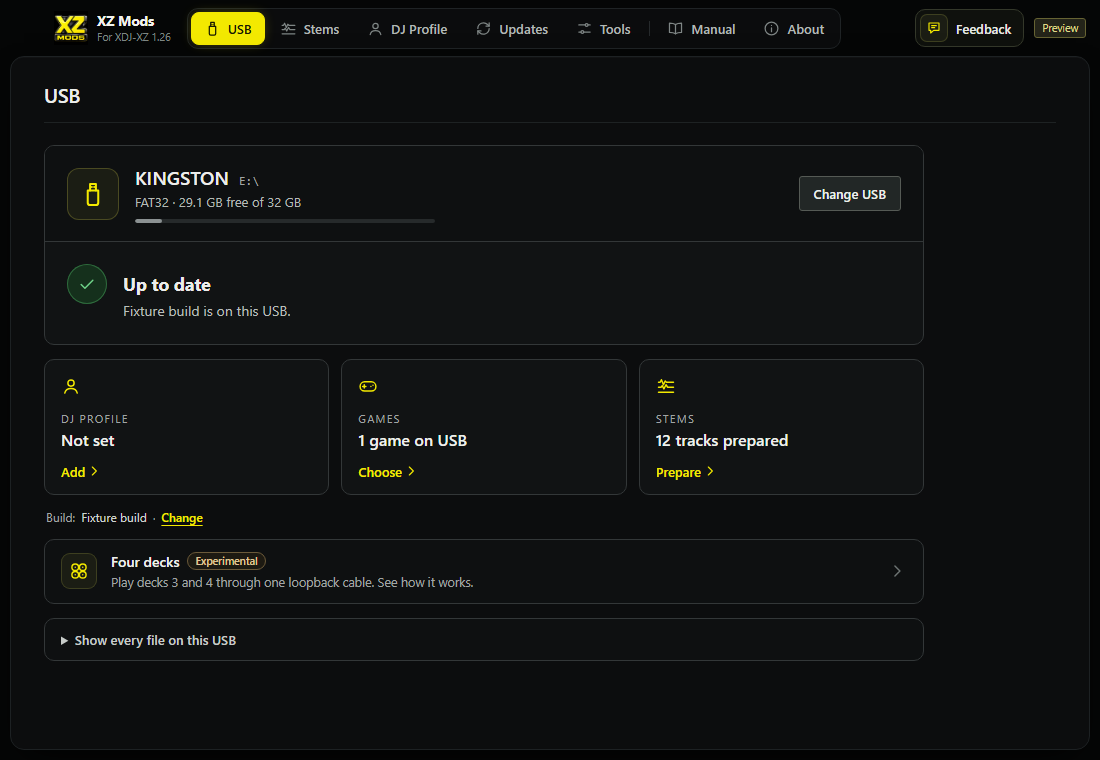The image size is (1100, 760).
Task: Open the Manual page
Action: point(702,29)
